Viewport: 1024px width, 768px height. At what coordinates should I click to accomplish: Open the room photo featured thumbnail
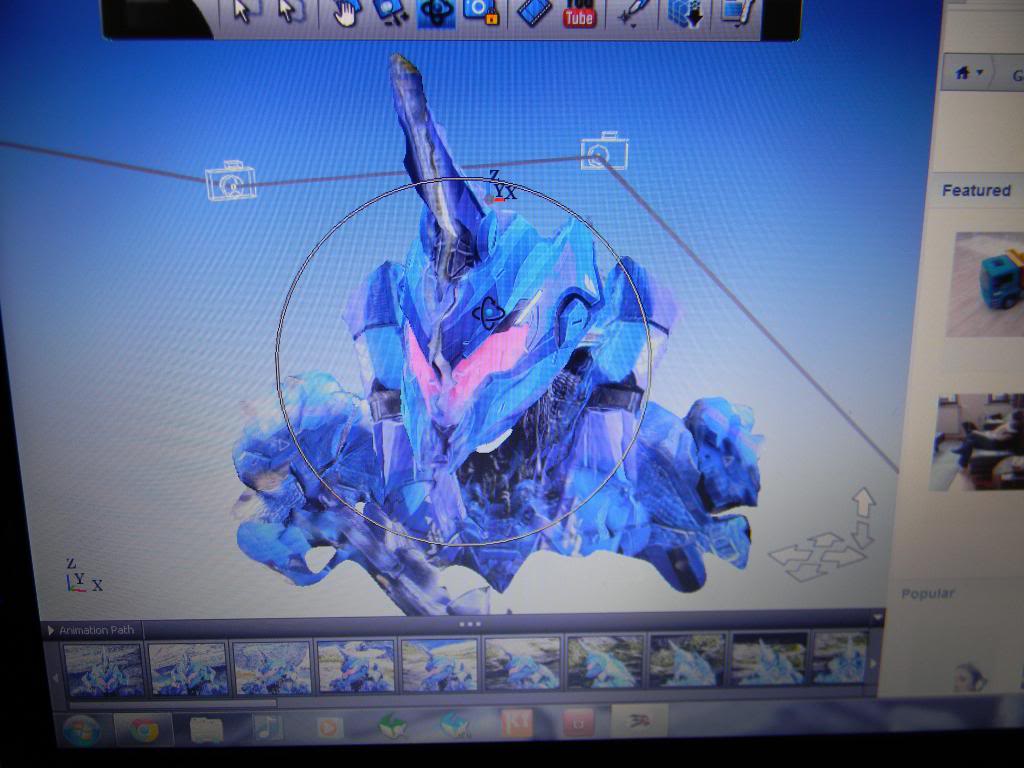pyautogui.click(x=977, y=441)
